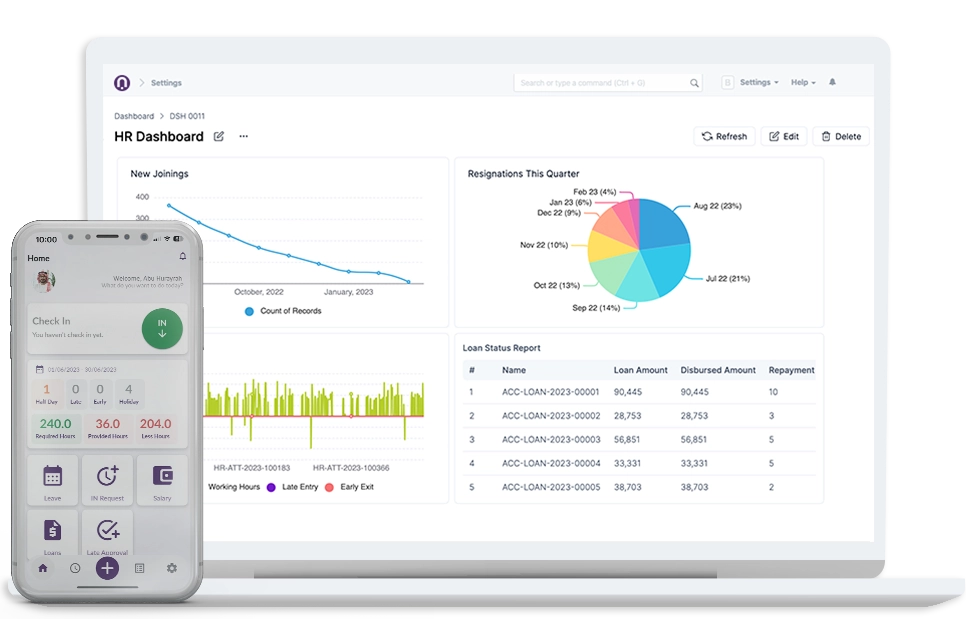Image resolution: width=966 pixels, height=619 pixels.
Task: Open the Settings breadcrumb in top bar
Action: click(166, 83)
